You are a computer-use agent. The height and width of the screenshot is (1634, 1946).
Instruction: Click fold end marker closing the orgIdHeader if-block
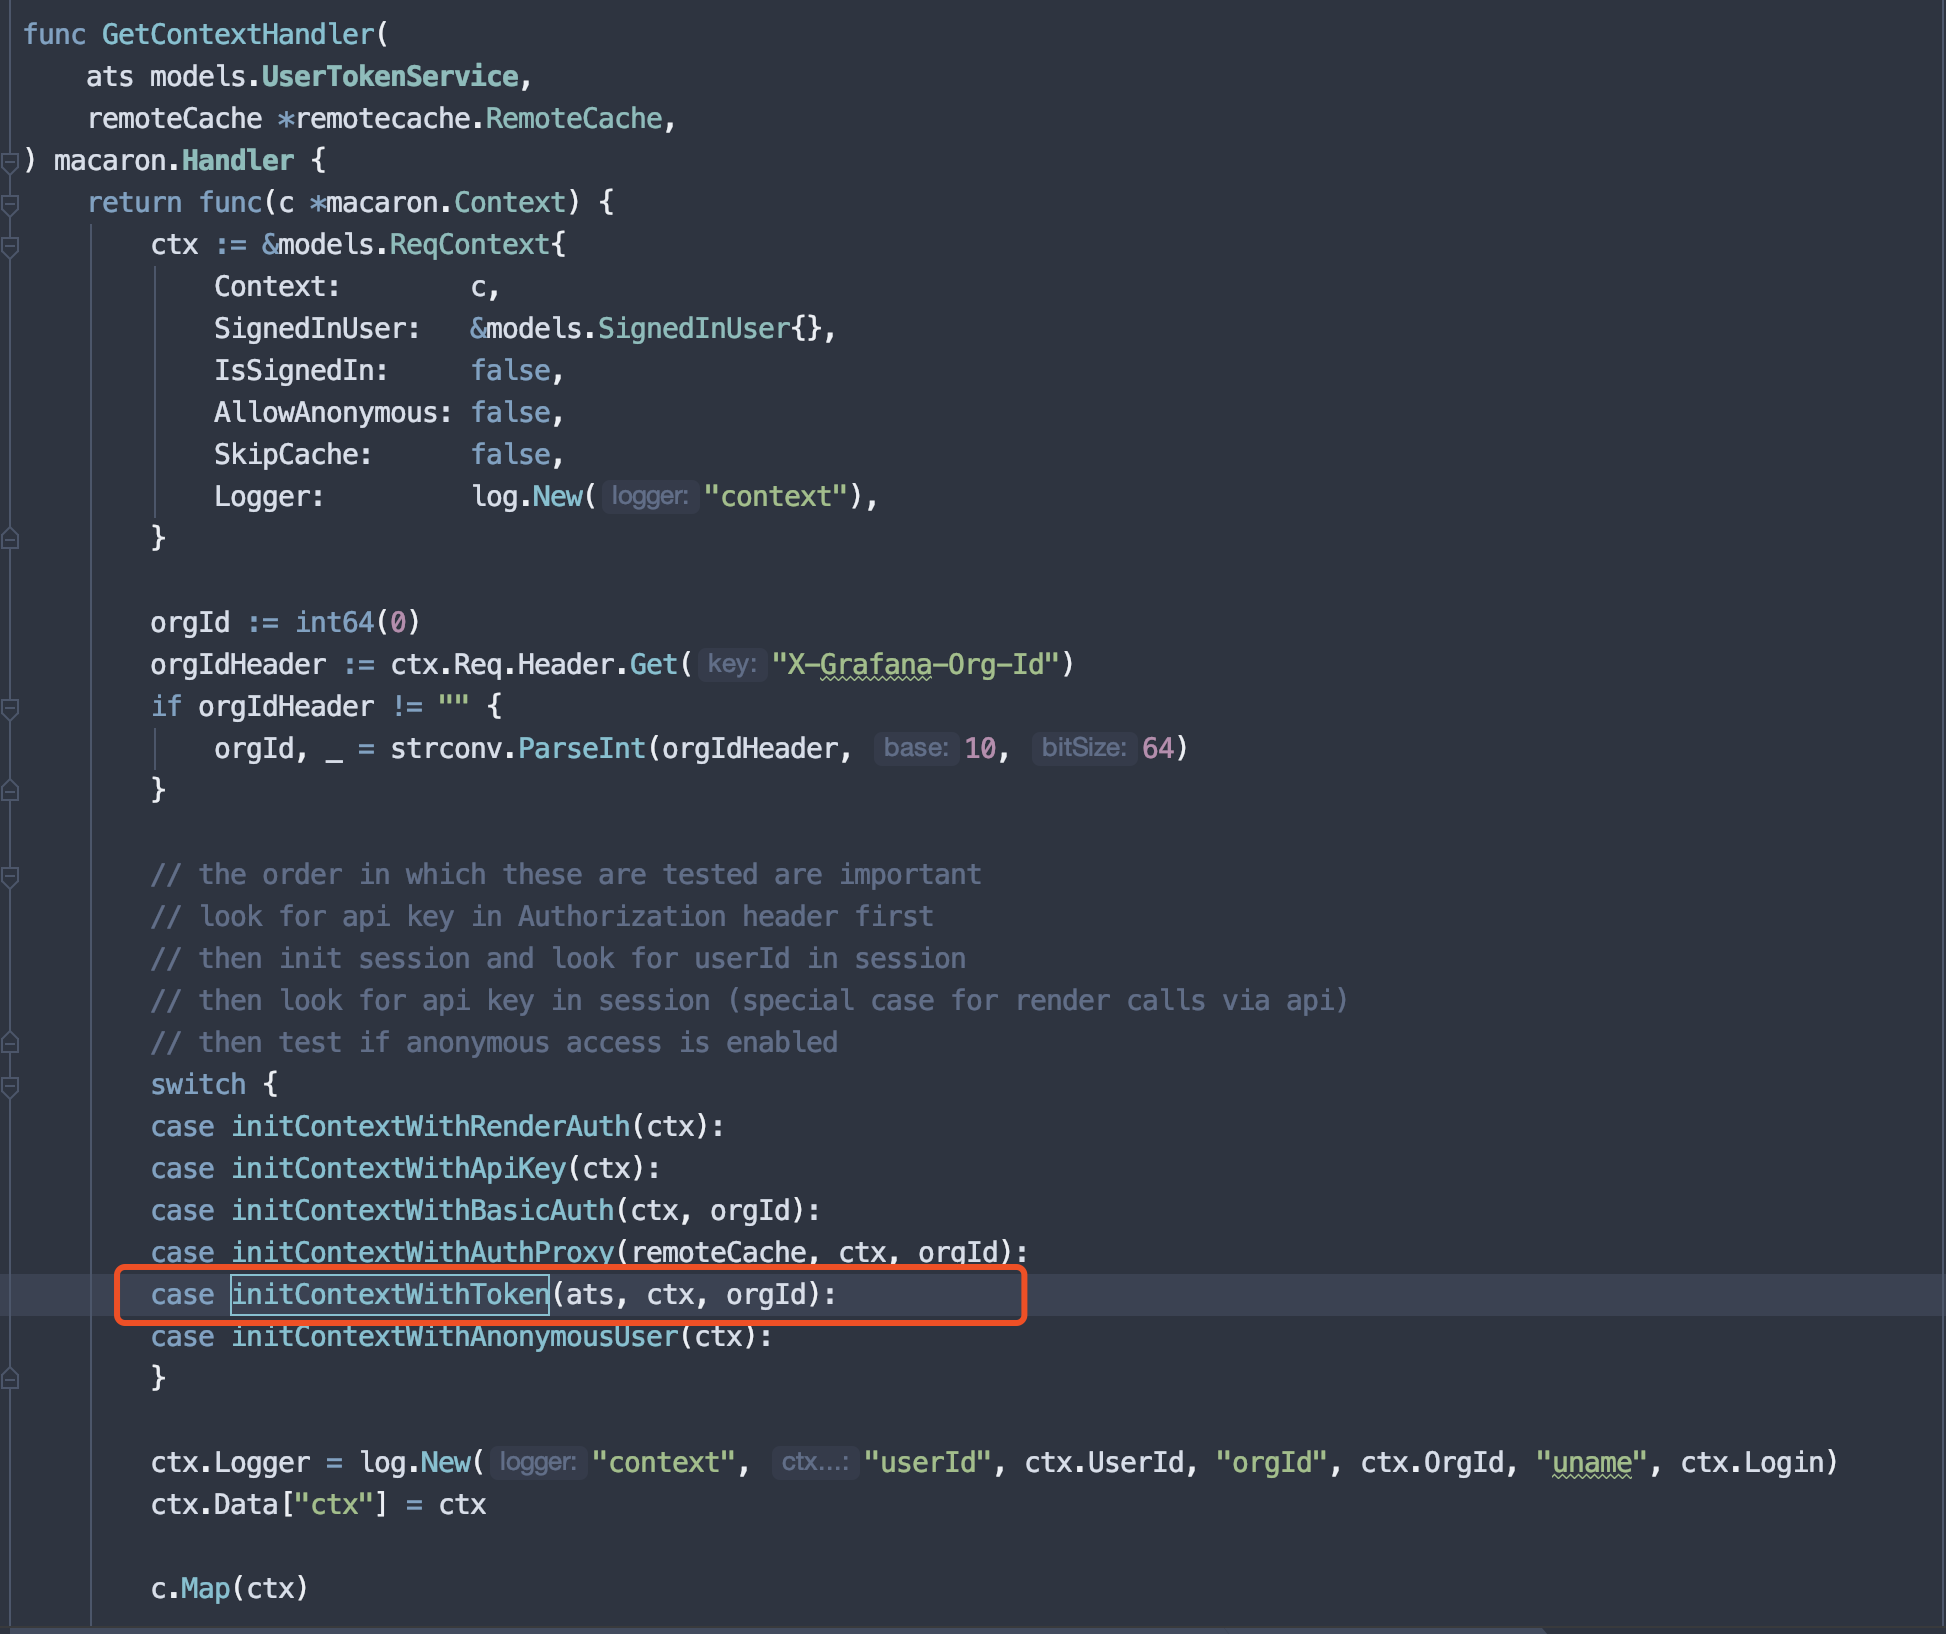[10, 791]
